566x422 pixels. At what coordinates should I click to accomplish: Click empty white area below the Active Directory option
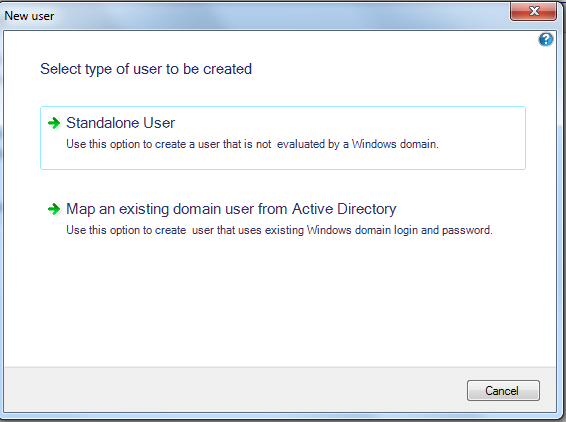280,303
